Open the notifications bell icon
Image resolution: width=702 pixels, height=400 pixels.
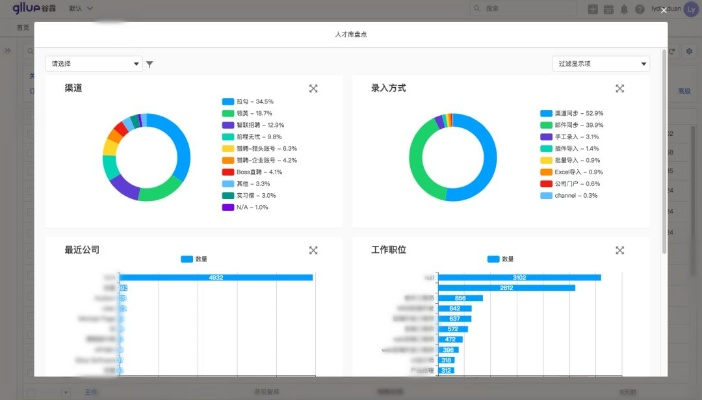click(624, 9)
